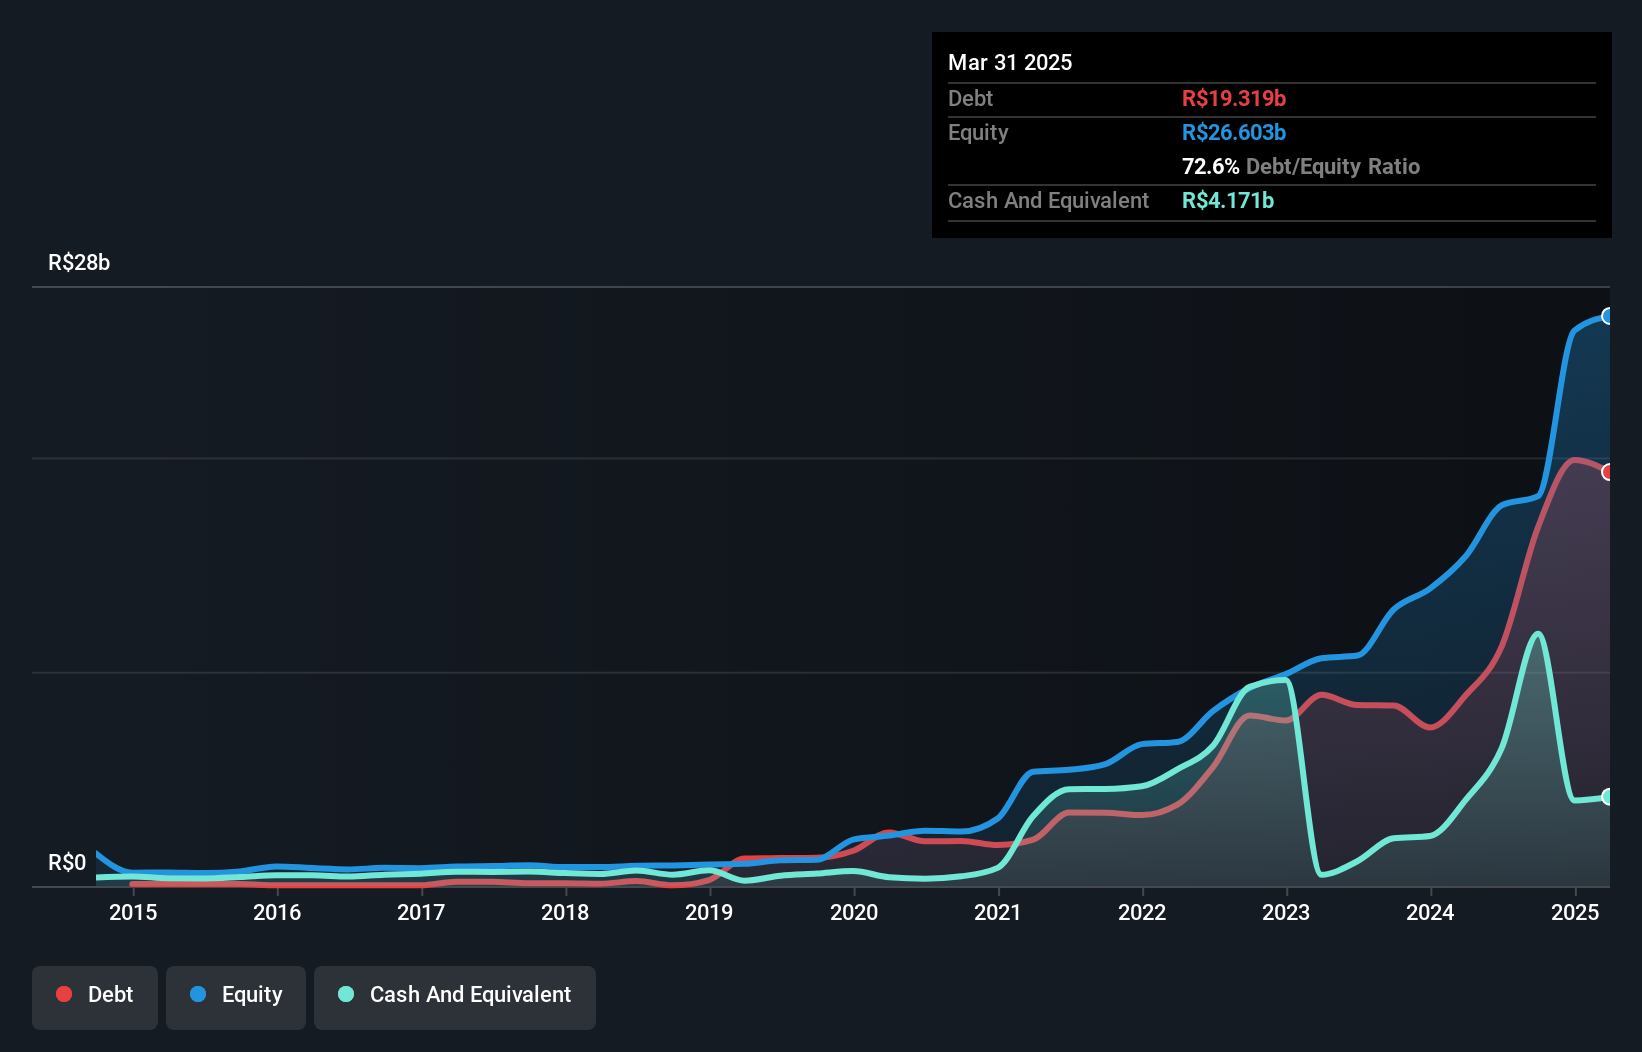Click the Equity row label in tooltip
Image resolution: width=1642 pixels, height=1052 pixels.
tap(978, 132)
